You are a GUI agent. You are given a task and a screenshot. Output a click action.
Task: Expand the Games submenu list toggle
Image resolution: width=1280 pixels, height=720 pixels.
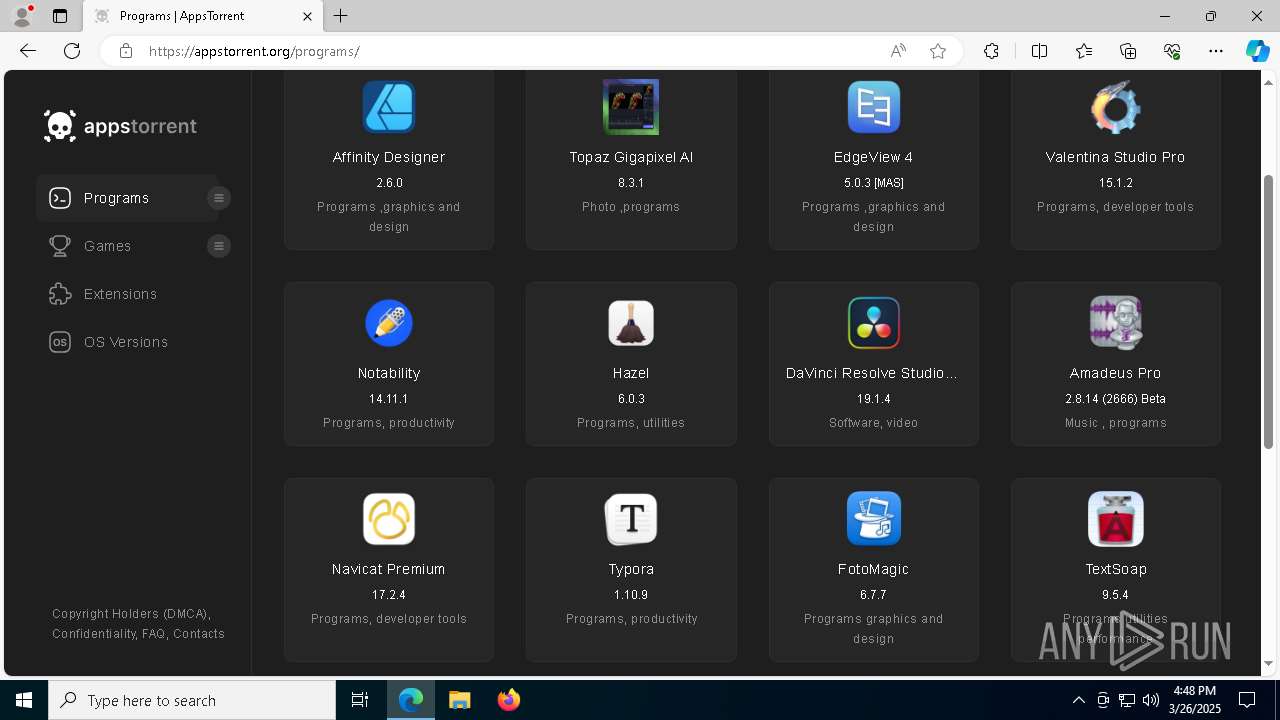[219, 246]
